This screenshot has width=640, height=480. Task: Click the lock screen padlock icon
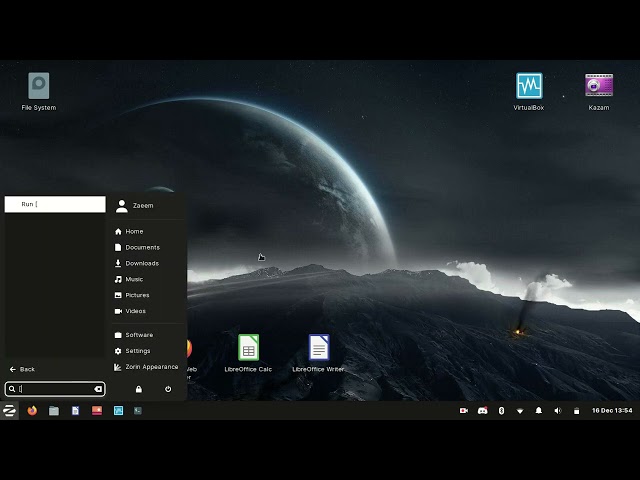click(x=139, y=389)
